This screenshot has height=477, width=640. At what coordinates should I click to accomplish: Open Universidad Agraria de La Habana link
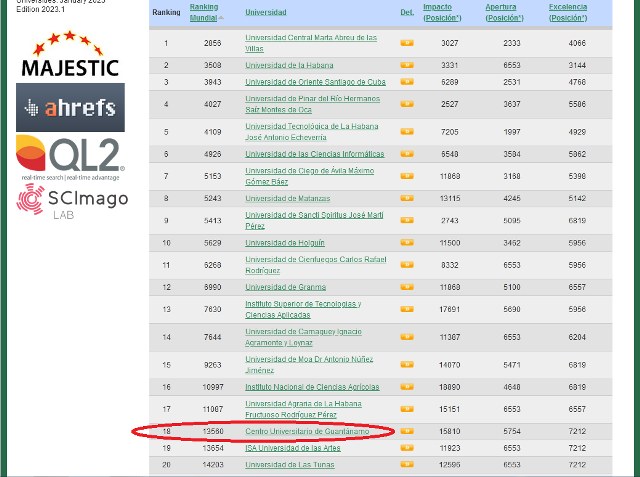[303, 409]
